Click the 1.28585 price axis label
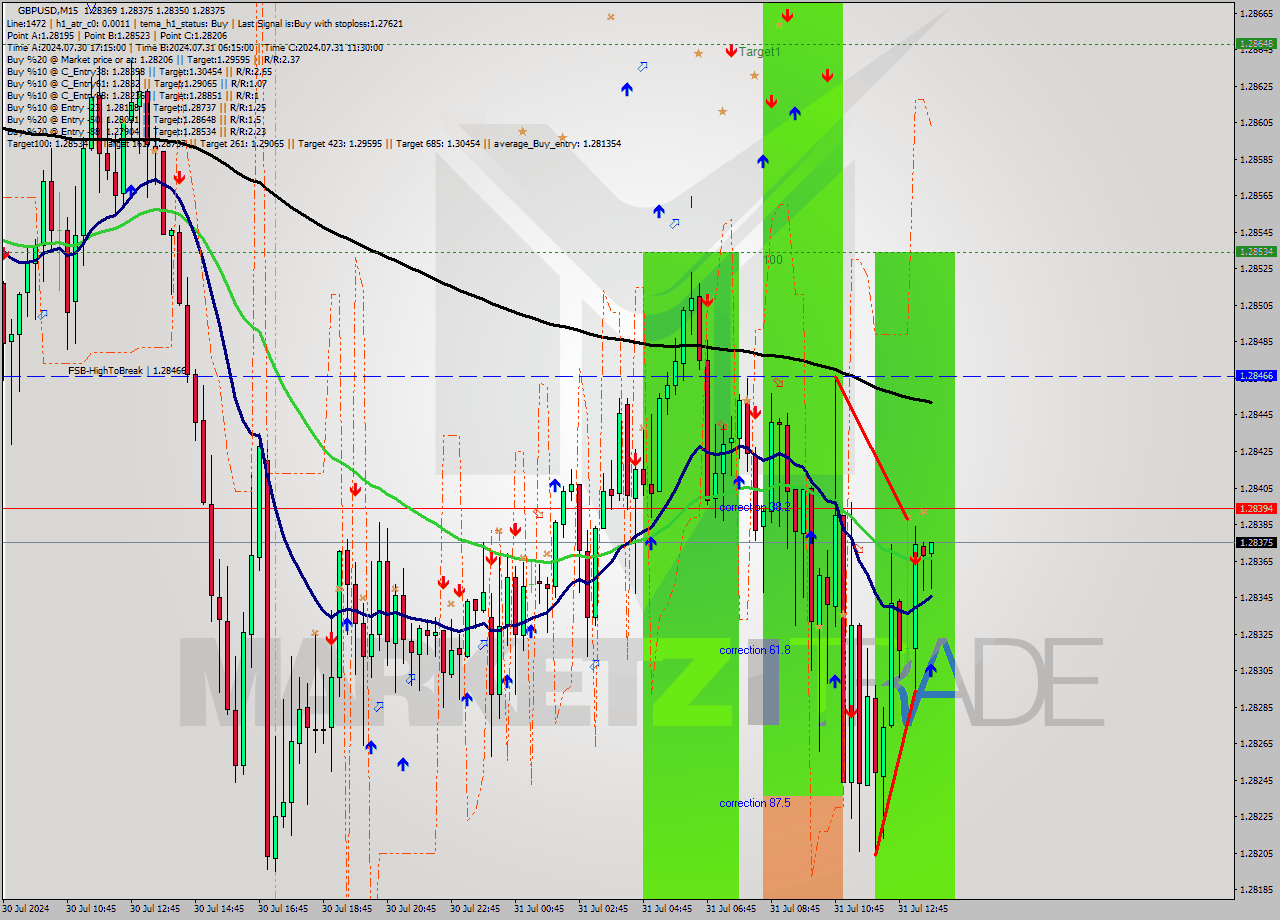Viewport: 1280px width, 920px height. (x=1256, y=159)
